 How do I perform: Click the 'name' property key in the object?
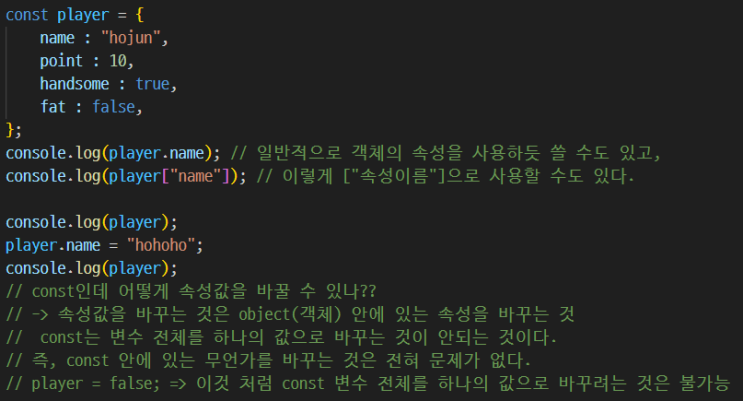57,38
